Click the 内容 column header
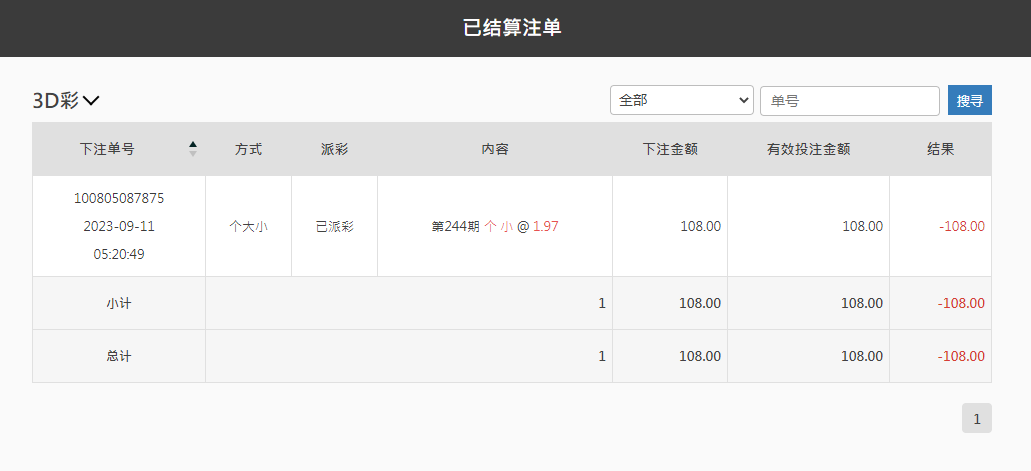 pyautogui.click(x=495, y=149)
